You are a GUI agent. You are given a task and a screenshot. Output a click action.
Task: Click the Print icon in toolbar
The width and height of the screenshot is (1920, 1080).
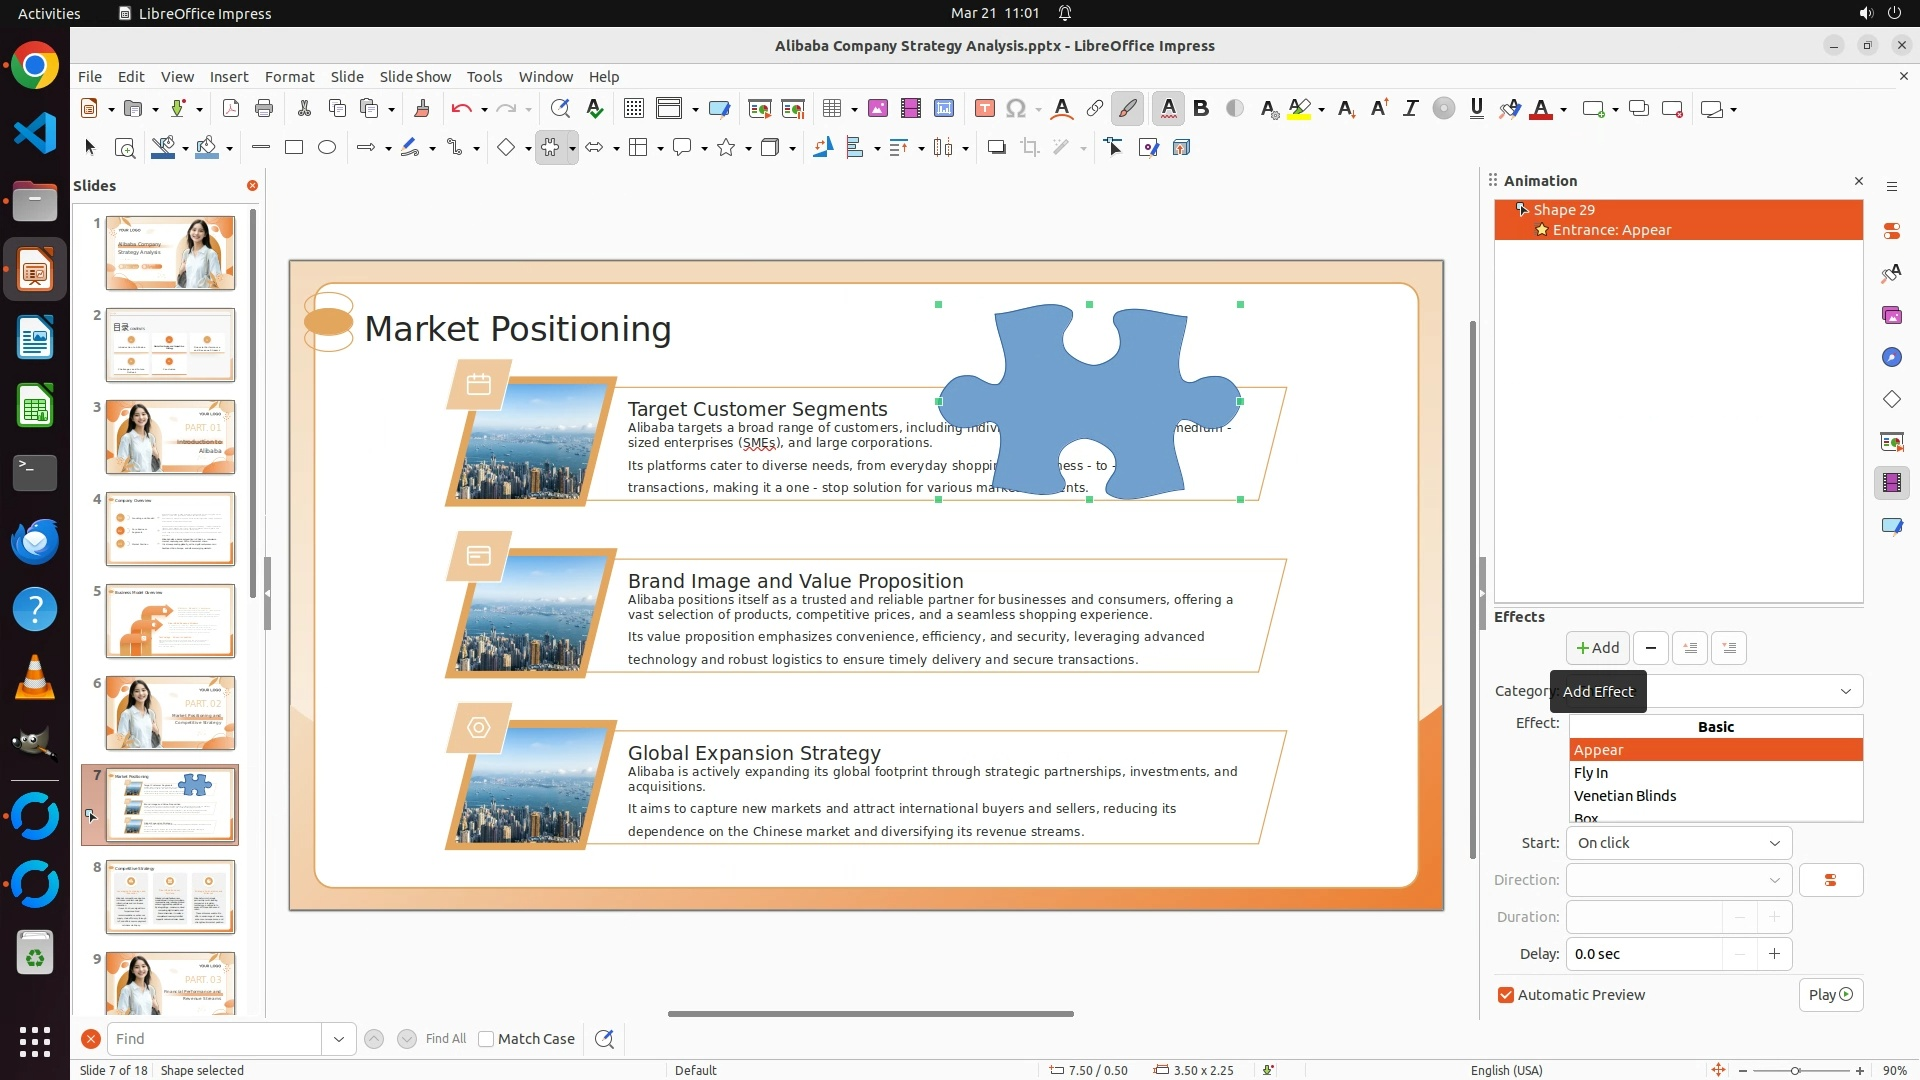point(264,109)
